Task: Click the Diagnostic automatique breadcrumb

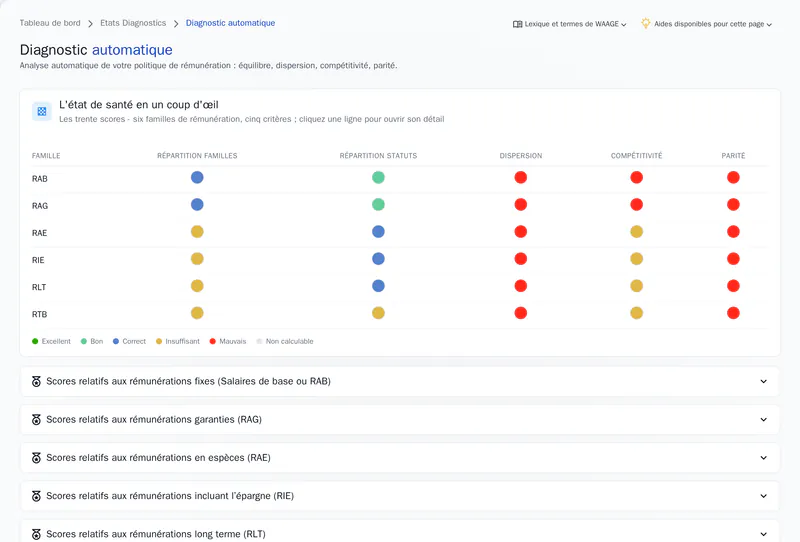Action: pos(230,23)
